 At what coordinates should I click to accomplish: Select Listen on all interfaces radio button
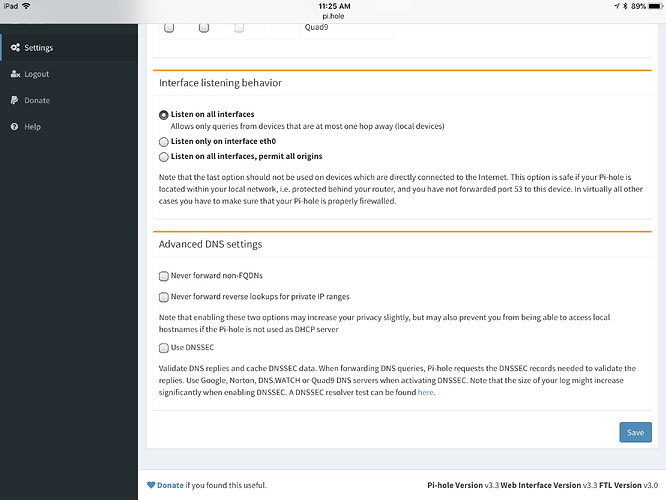(164, 115)
